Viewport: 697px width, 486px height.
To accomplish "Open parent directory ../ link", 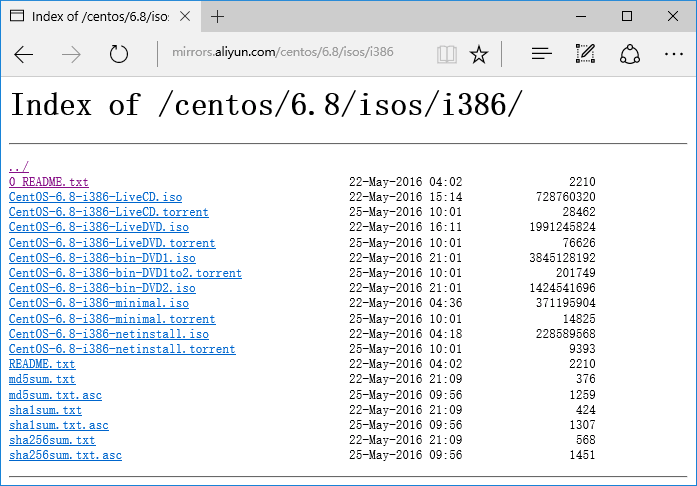I will [x=19, y=167].
